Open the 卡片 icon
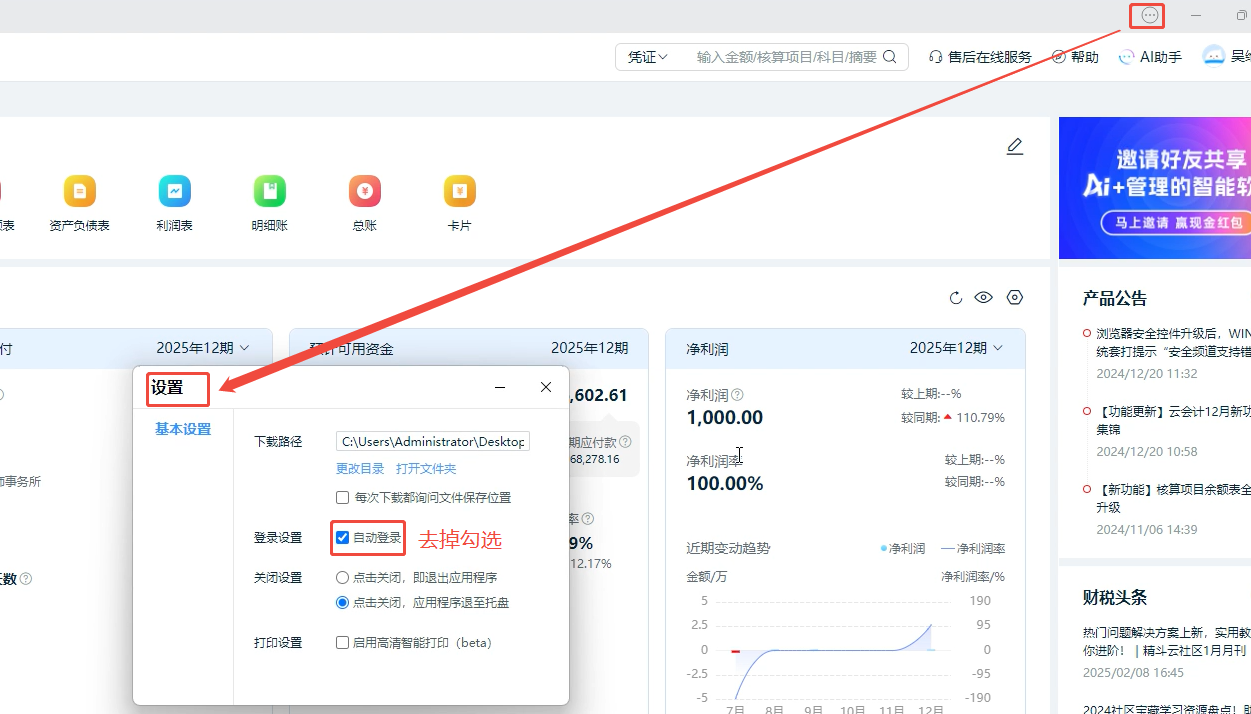1251x714 pixels. pos(459,191)
